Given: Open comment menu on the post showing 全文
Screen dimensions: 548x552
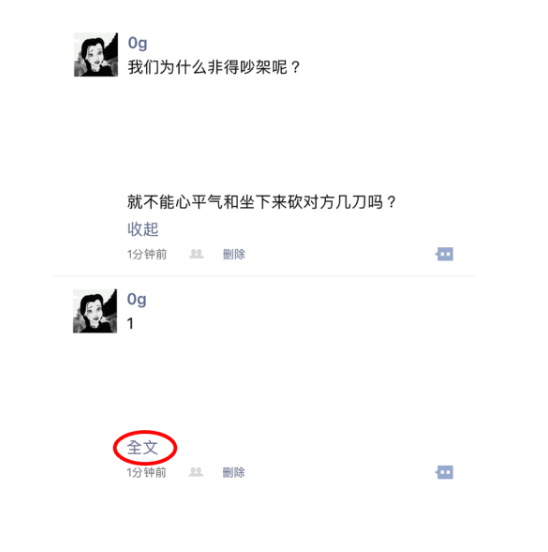Looking at the screenshot, I should pyautogui.click(x=444, y=472).
